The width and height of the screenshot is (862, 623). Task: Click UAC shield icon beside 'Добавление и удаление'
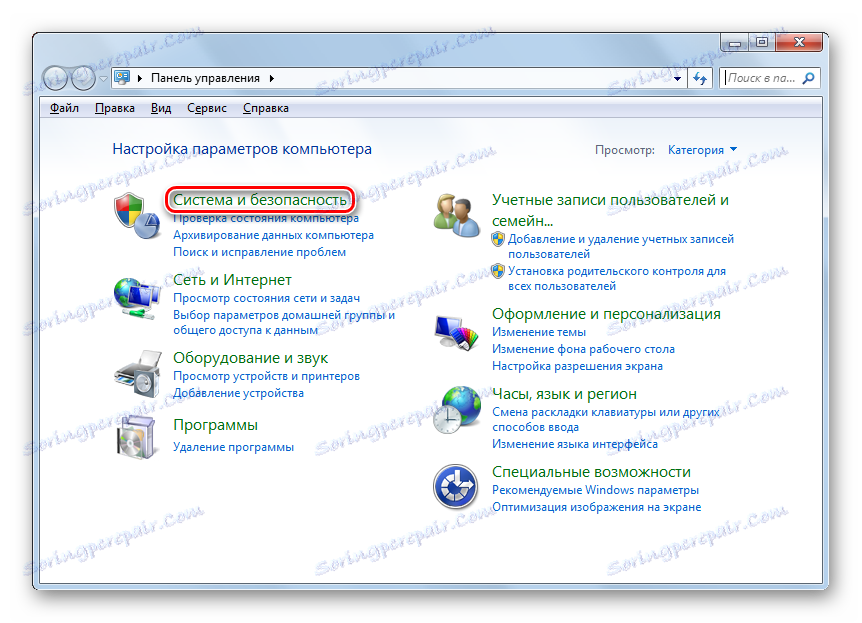(498, 239)
